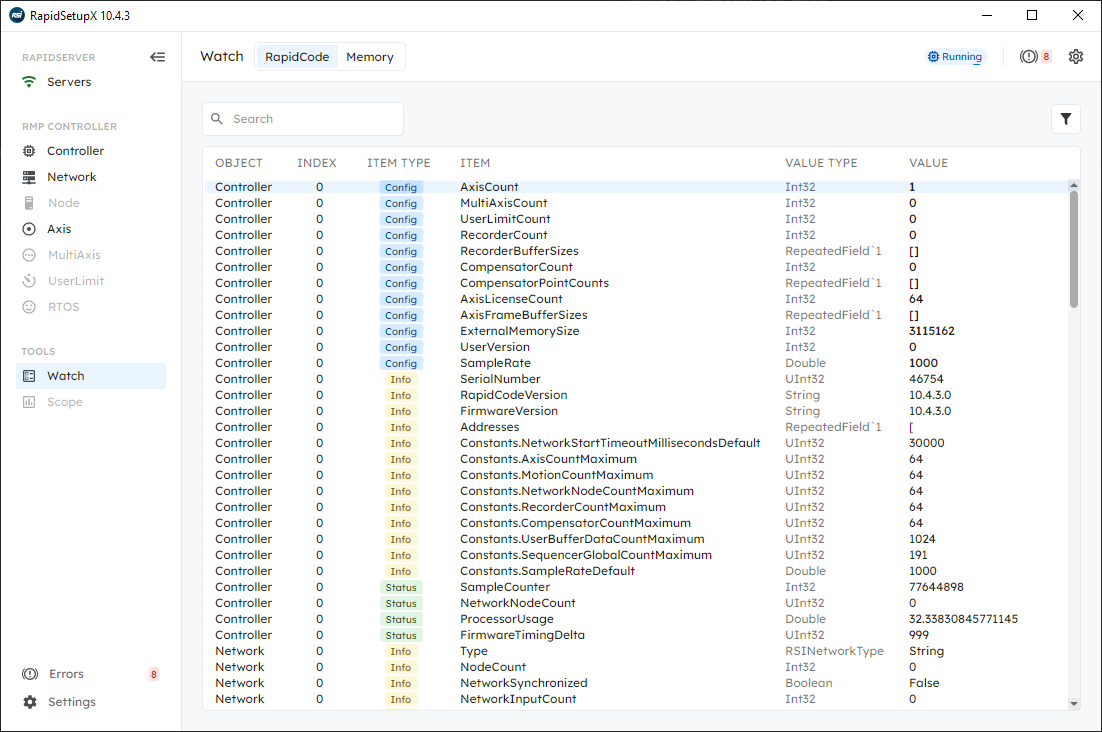Viewport: 1102px width, 732px height.
Task: Open the Axis page
Action: pos(59,229)
